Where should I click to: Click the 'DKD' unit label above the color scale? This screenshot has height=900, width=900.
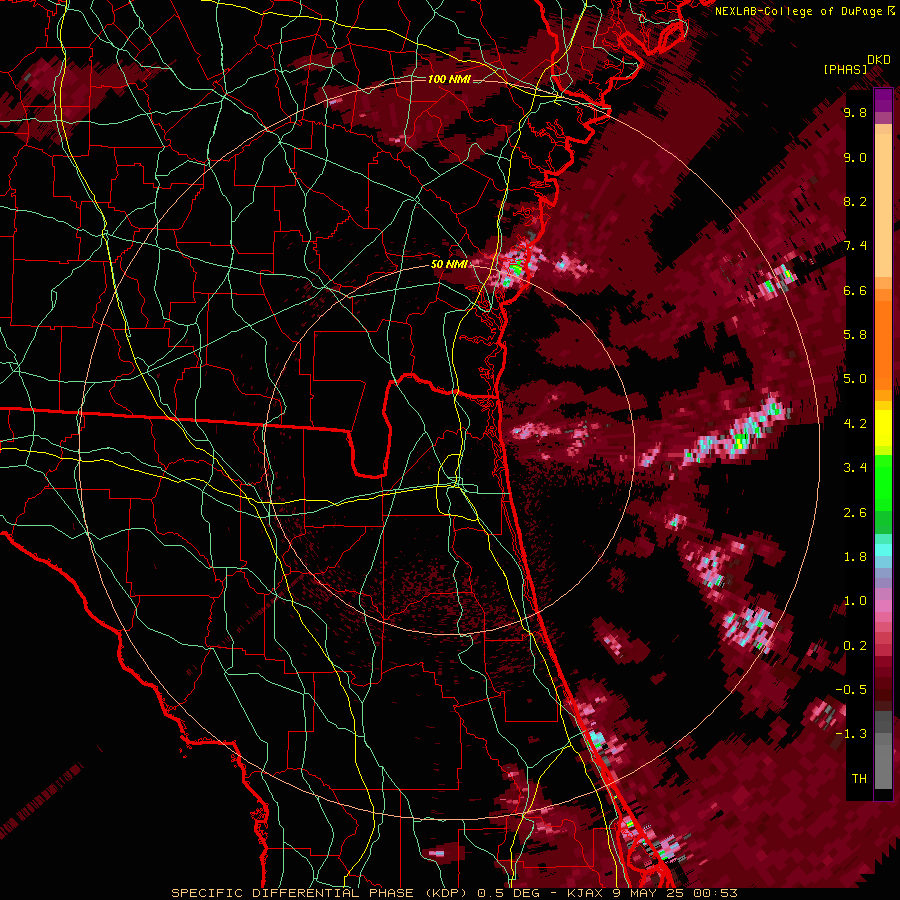click(x=879, y=60)
